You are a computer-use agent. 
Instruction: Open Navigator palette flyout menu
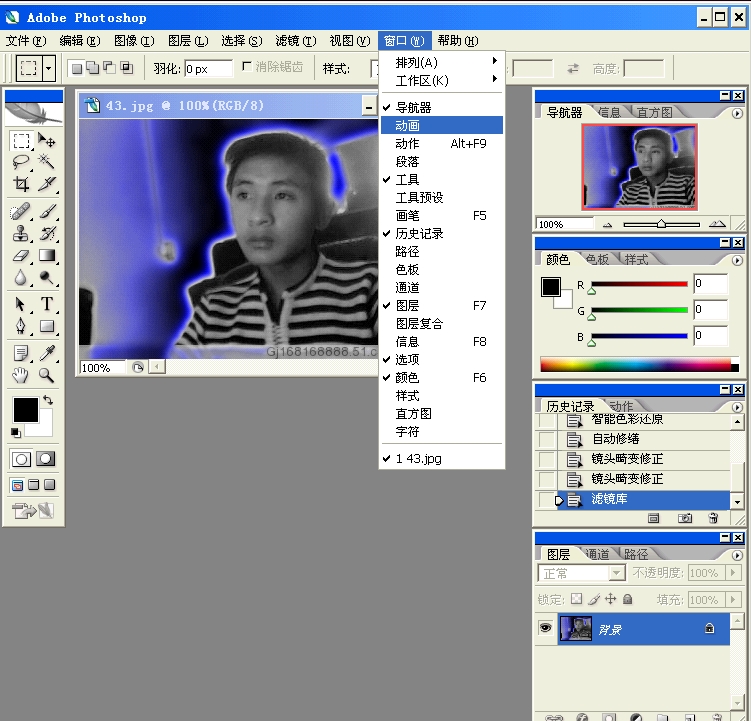click(737, 113)
